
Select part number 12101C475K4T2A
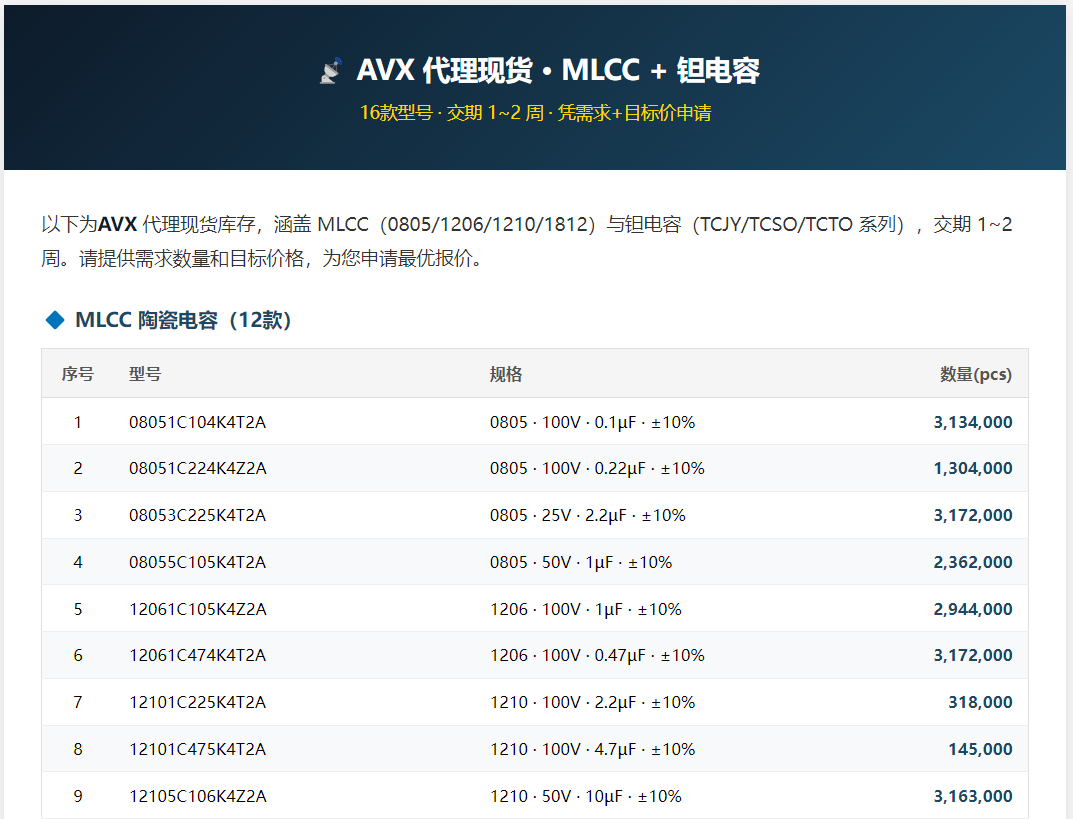click(x=198, y=749)
